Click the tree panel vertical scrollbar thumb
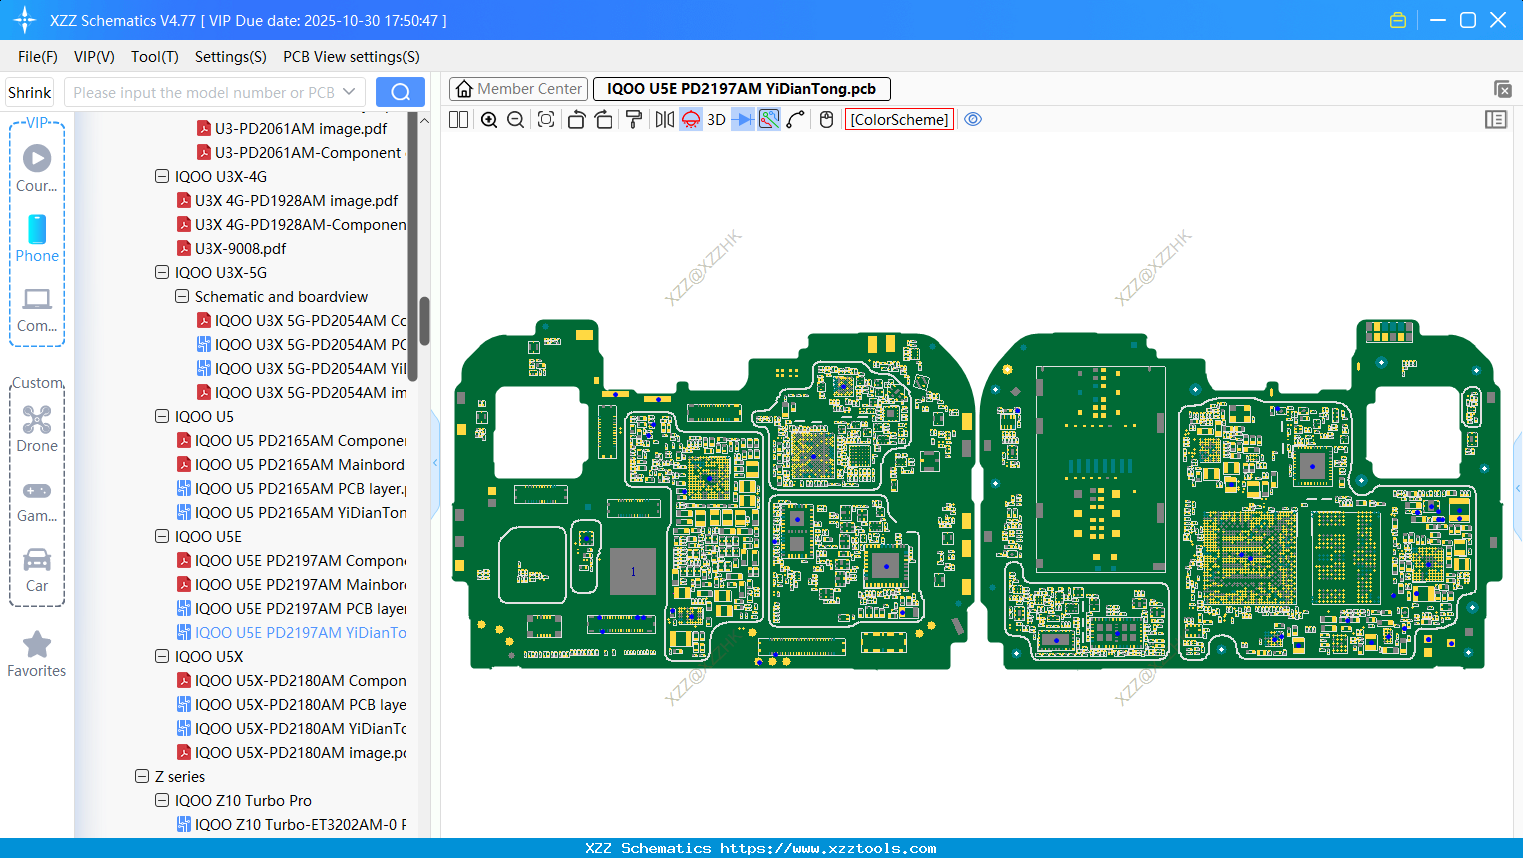 click(424, 320)
